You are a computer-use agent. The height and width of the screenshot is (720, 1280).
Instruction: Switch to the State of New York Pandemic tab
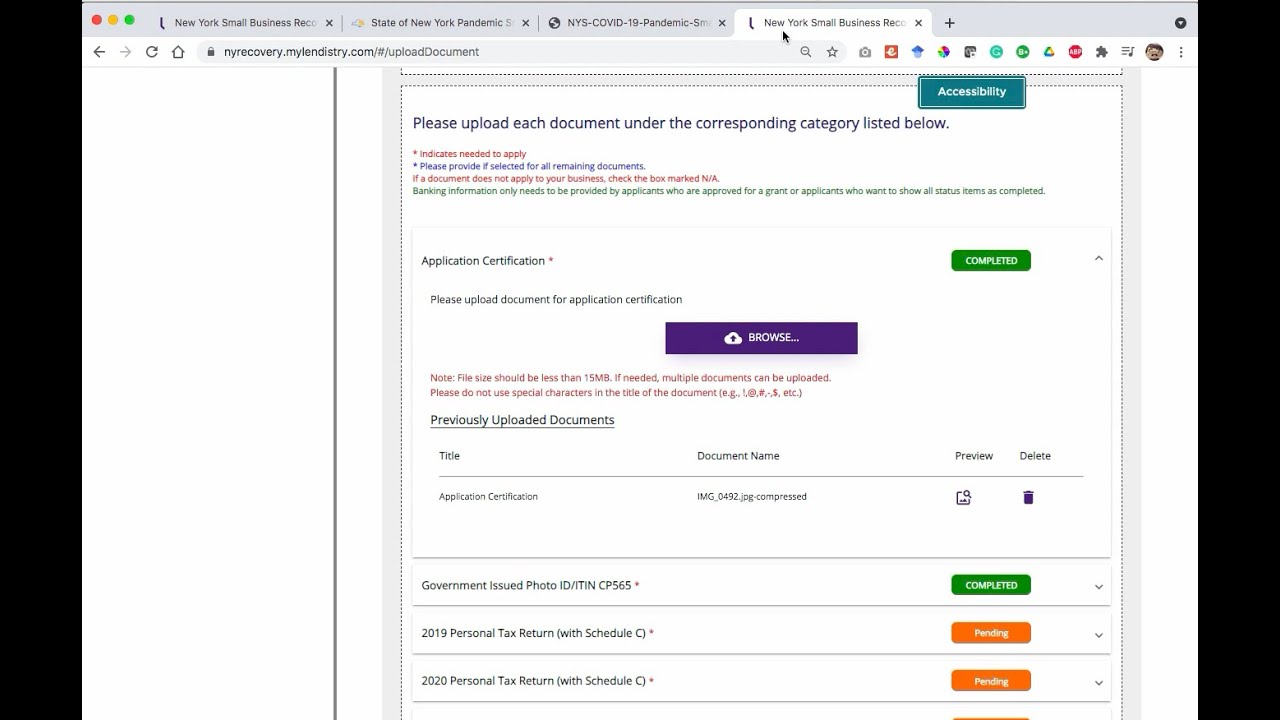click(x=442, y=22)
